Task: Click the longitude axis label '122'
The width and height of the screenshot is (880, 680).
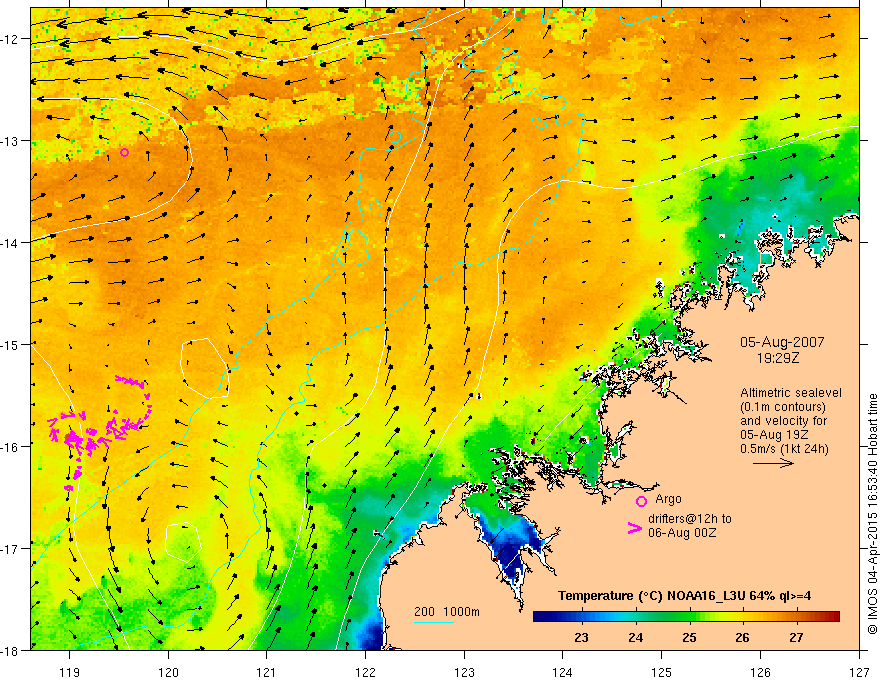Action: click(365, 672)
